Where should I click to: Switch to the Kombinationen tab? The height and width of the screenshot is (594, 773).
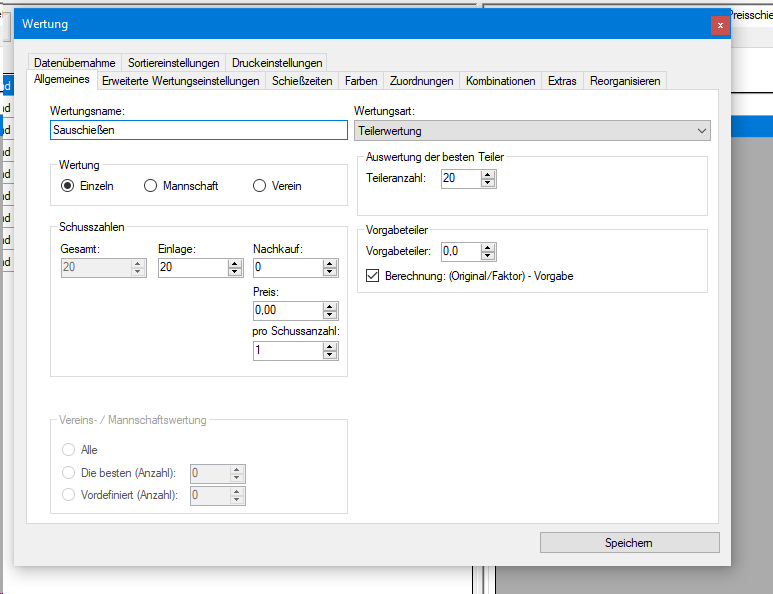click(x=500, y=81)
